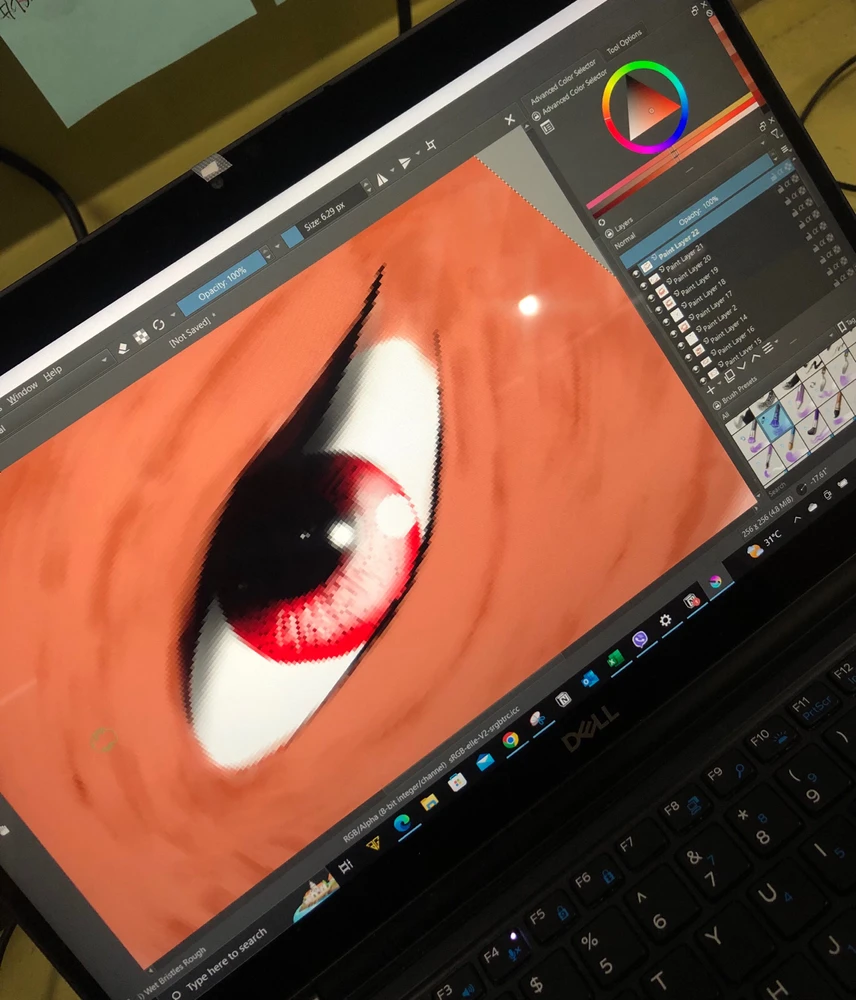The height and width of the screenshot is (1000, 856).
Task: Click the add new layer plus icon
Action: (712, 390)
